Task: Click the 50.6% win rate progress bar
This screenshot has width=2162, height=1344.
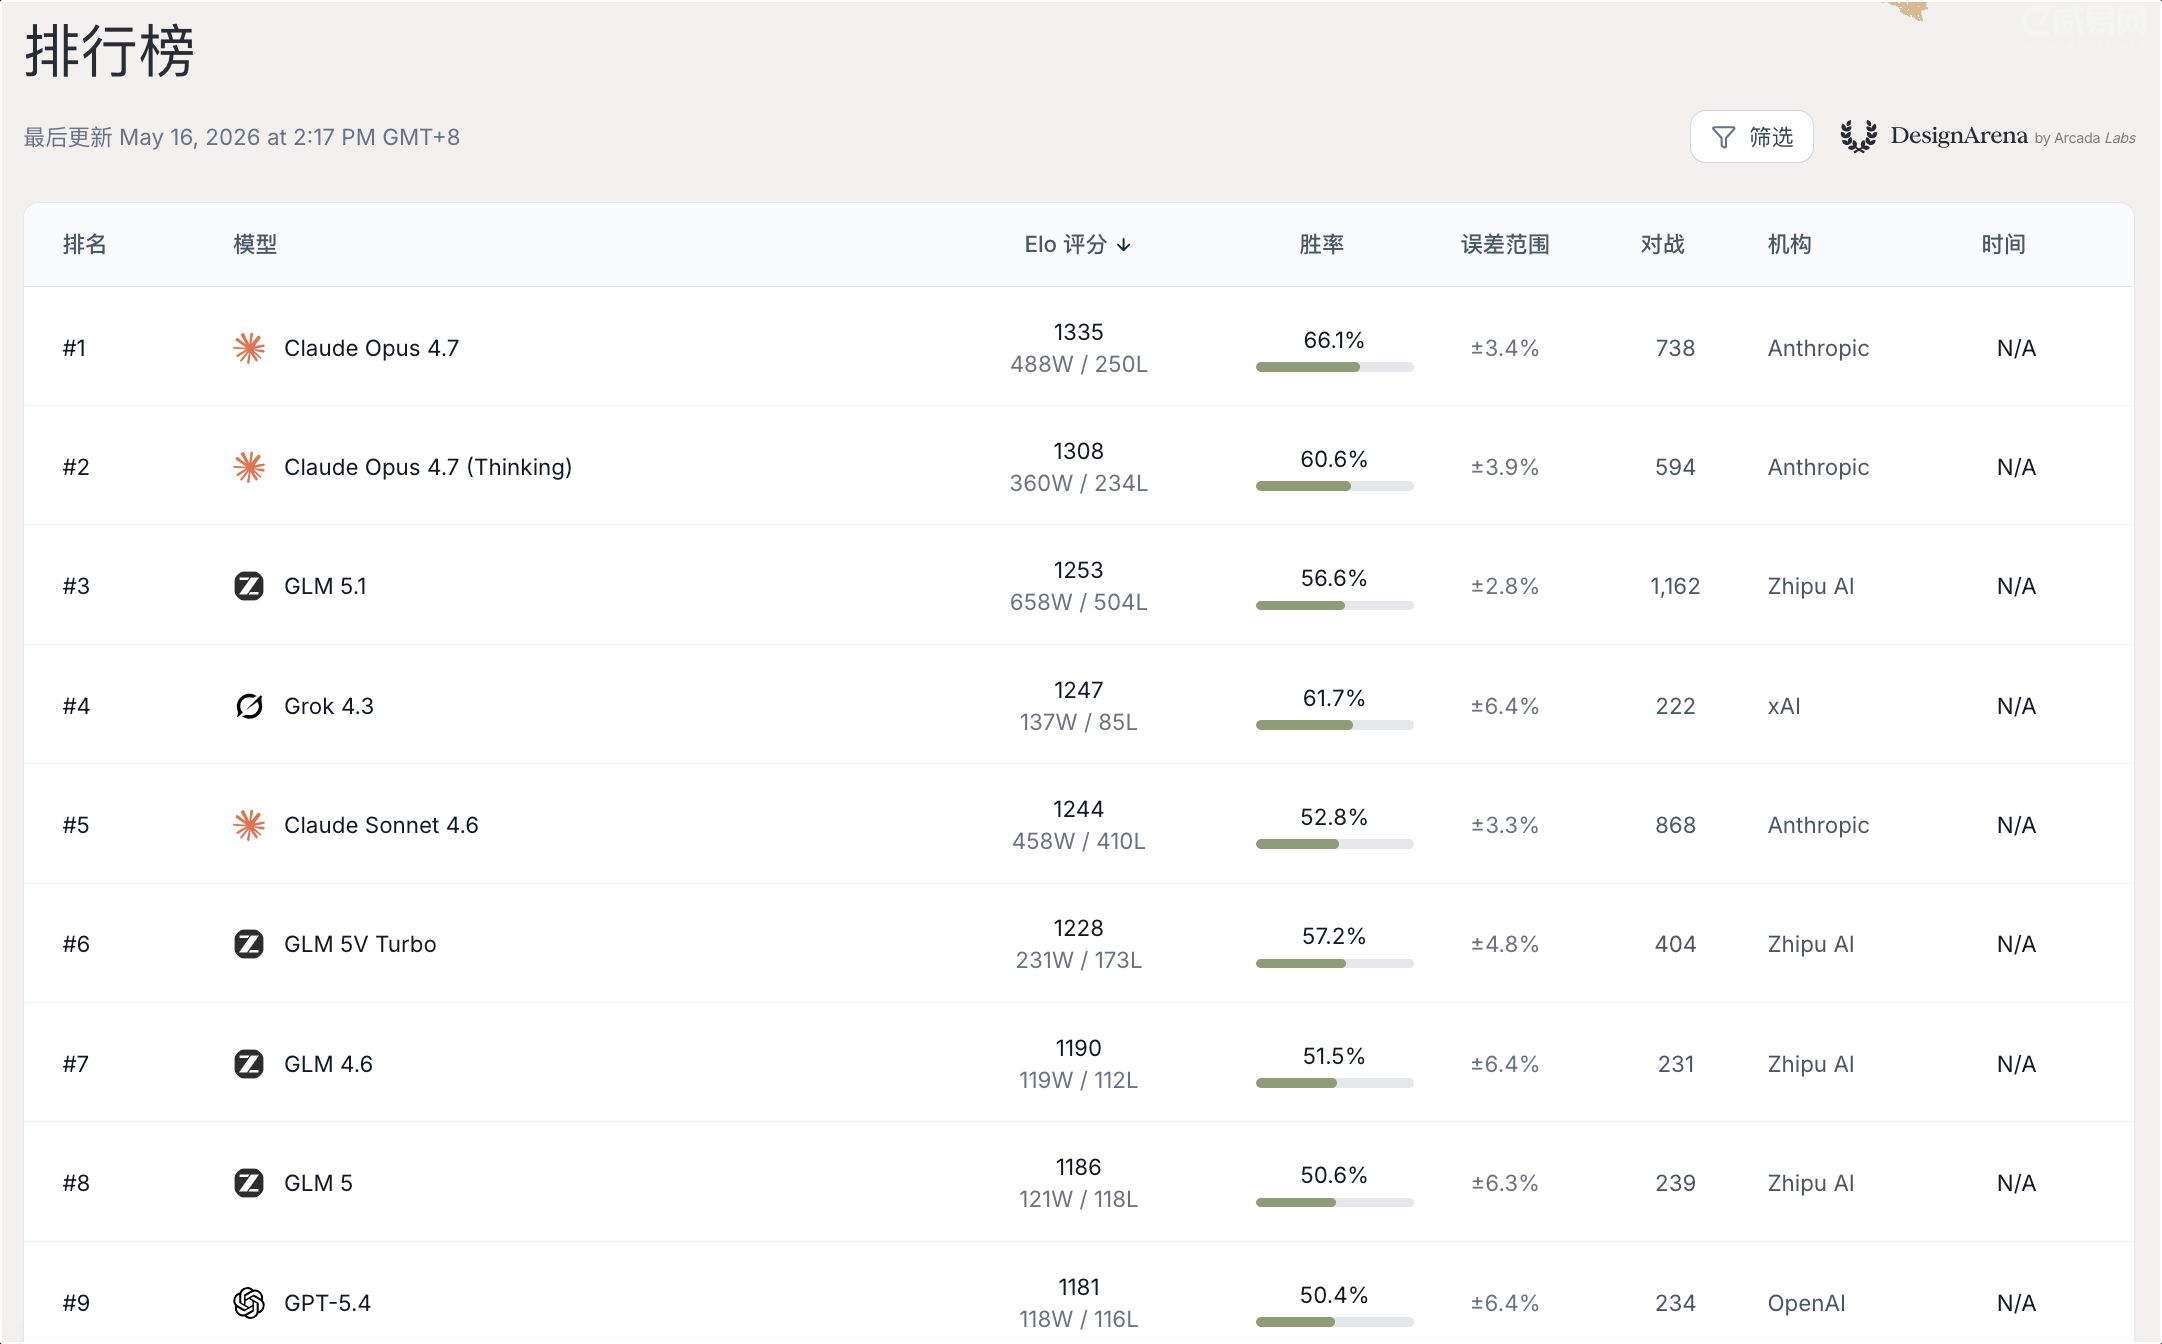Action: tap(1335, 1202)
